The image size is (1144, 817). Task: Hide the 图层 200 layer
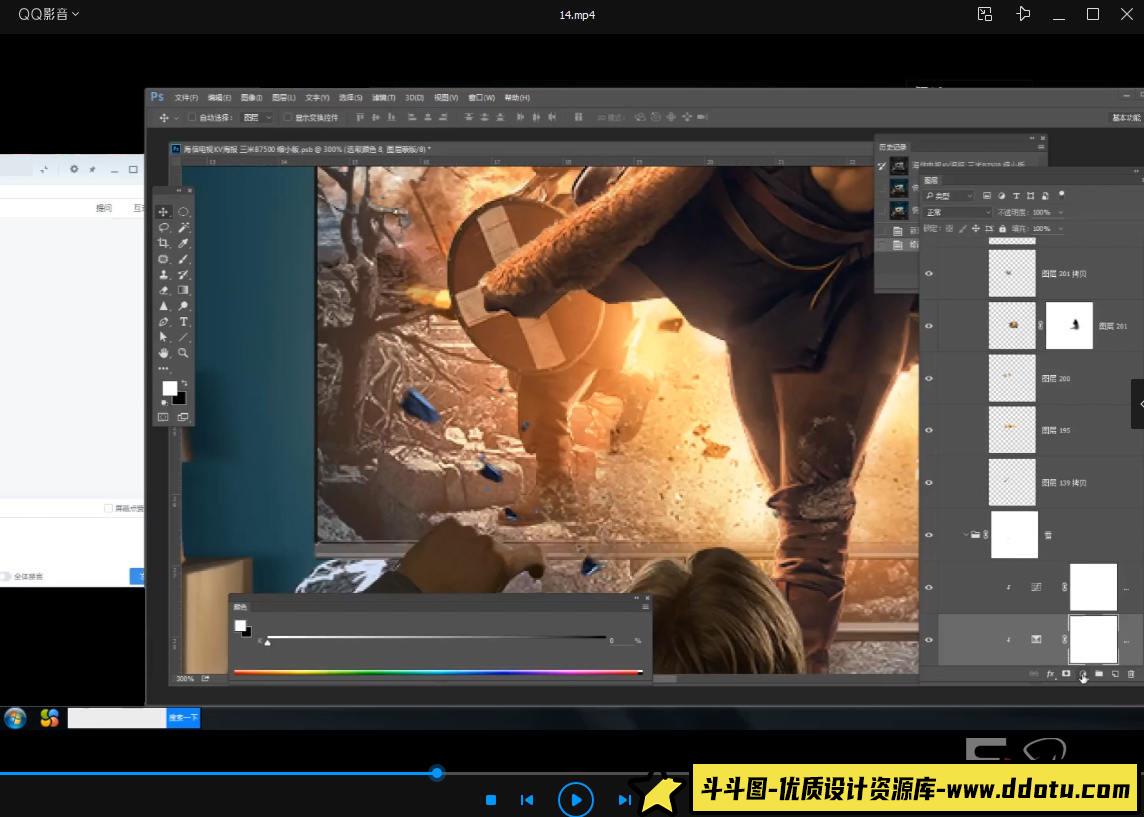pos(929,378)
